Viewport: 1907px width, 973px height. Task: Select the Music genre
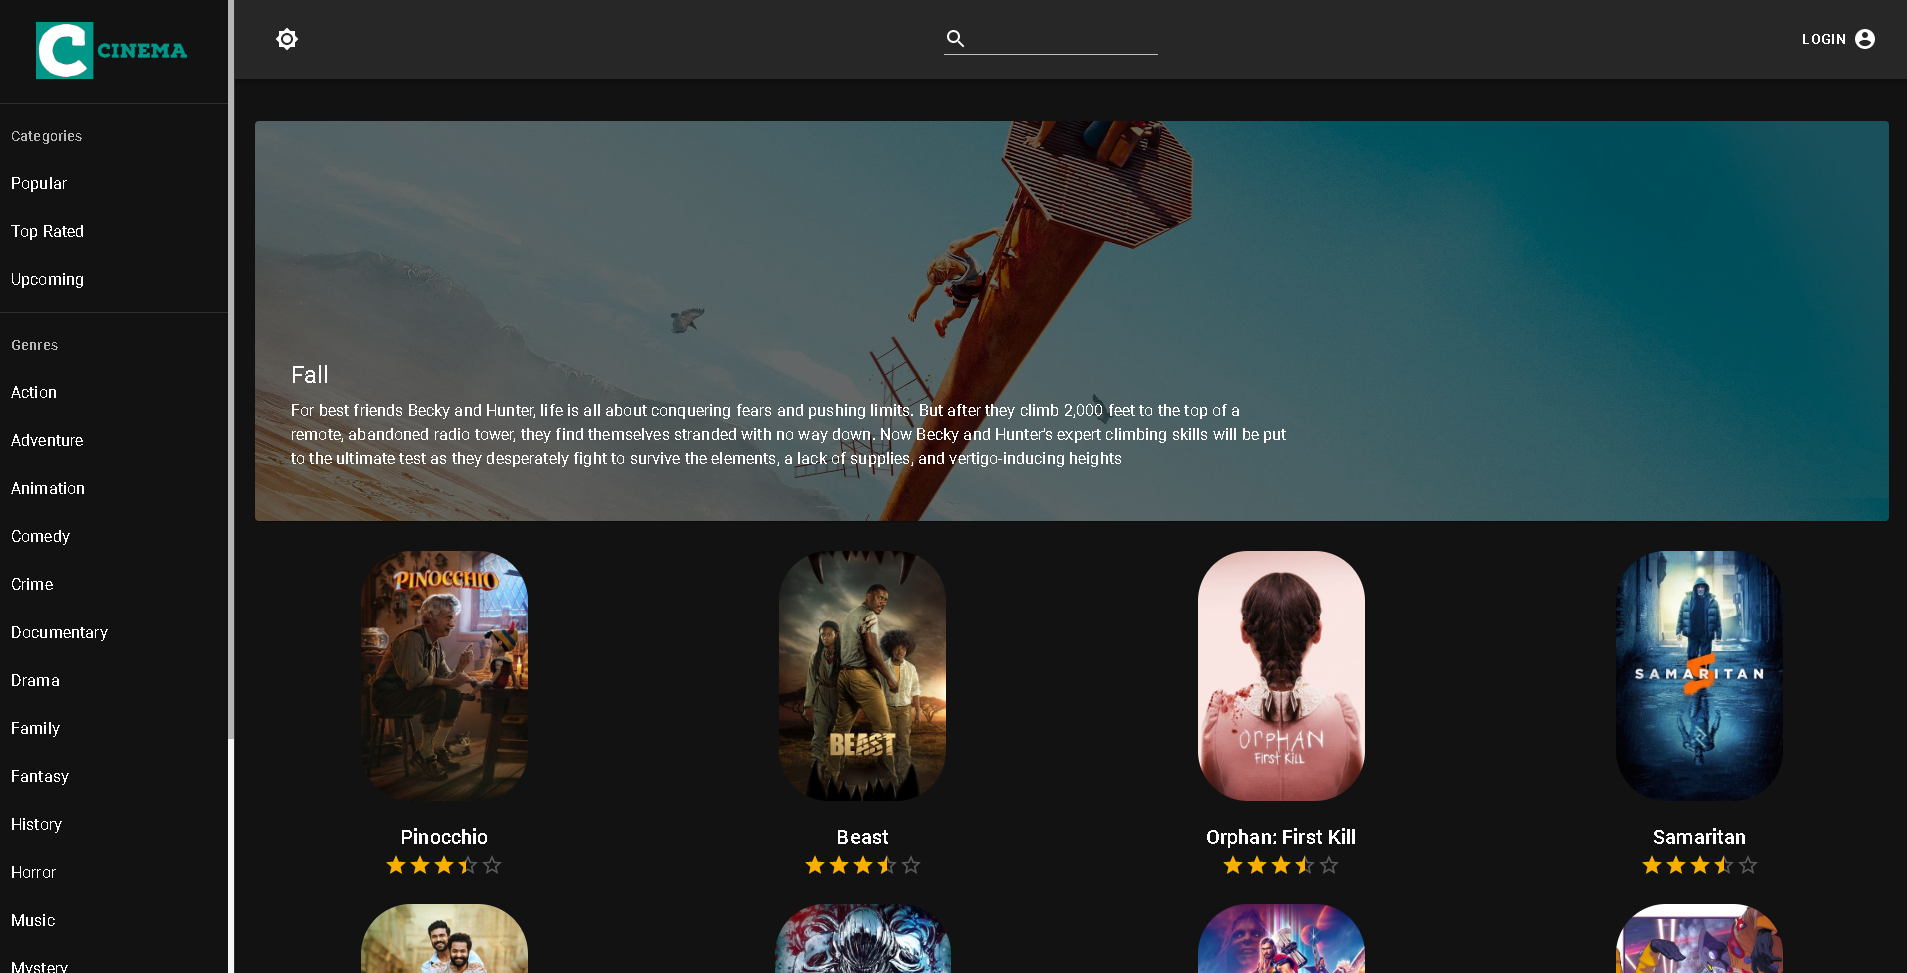click(x=114, y=920)
